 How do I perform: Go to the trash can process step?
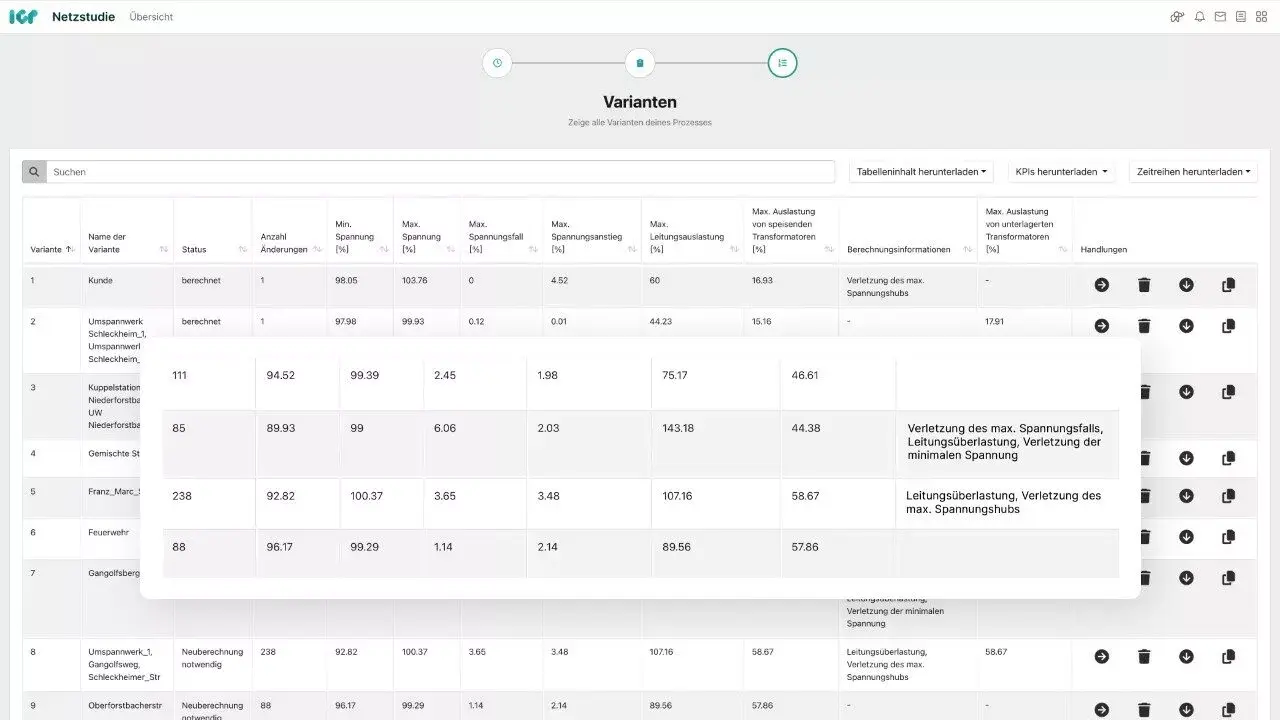(640, 63)
